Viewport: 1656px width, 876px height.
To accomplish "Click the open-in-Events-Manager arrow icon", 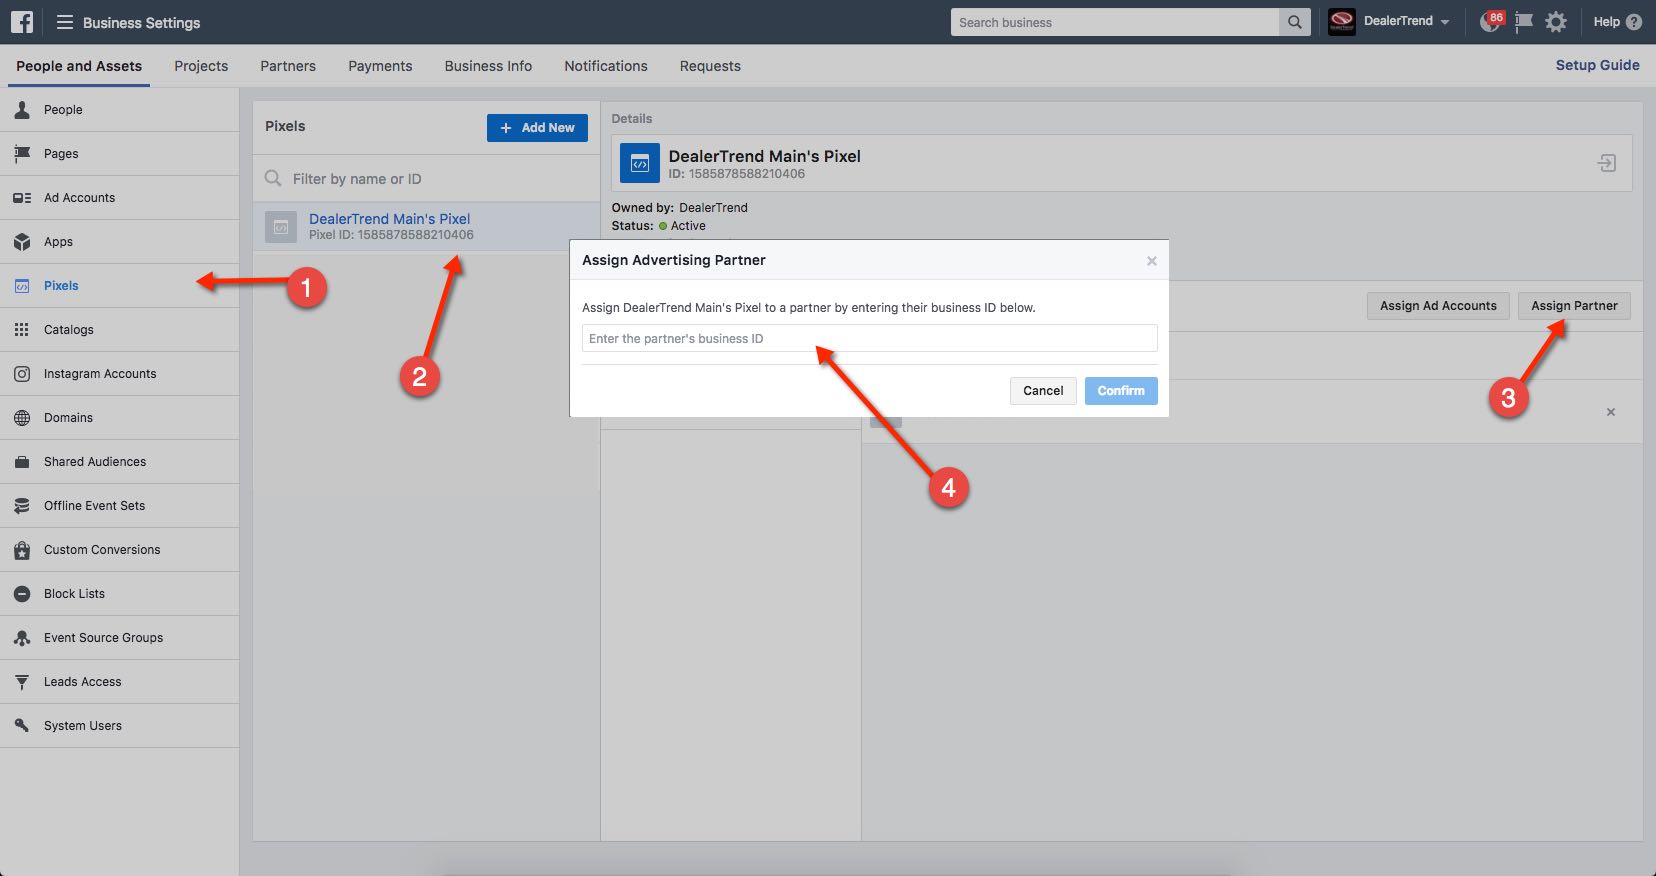I will pos(1607,163).
